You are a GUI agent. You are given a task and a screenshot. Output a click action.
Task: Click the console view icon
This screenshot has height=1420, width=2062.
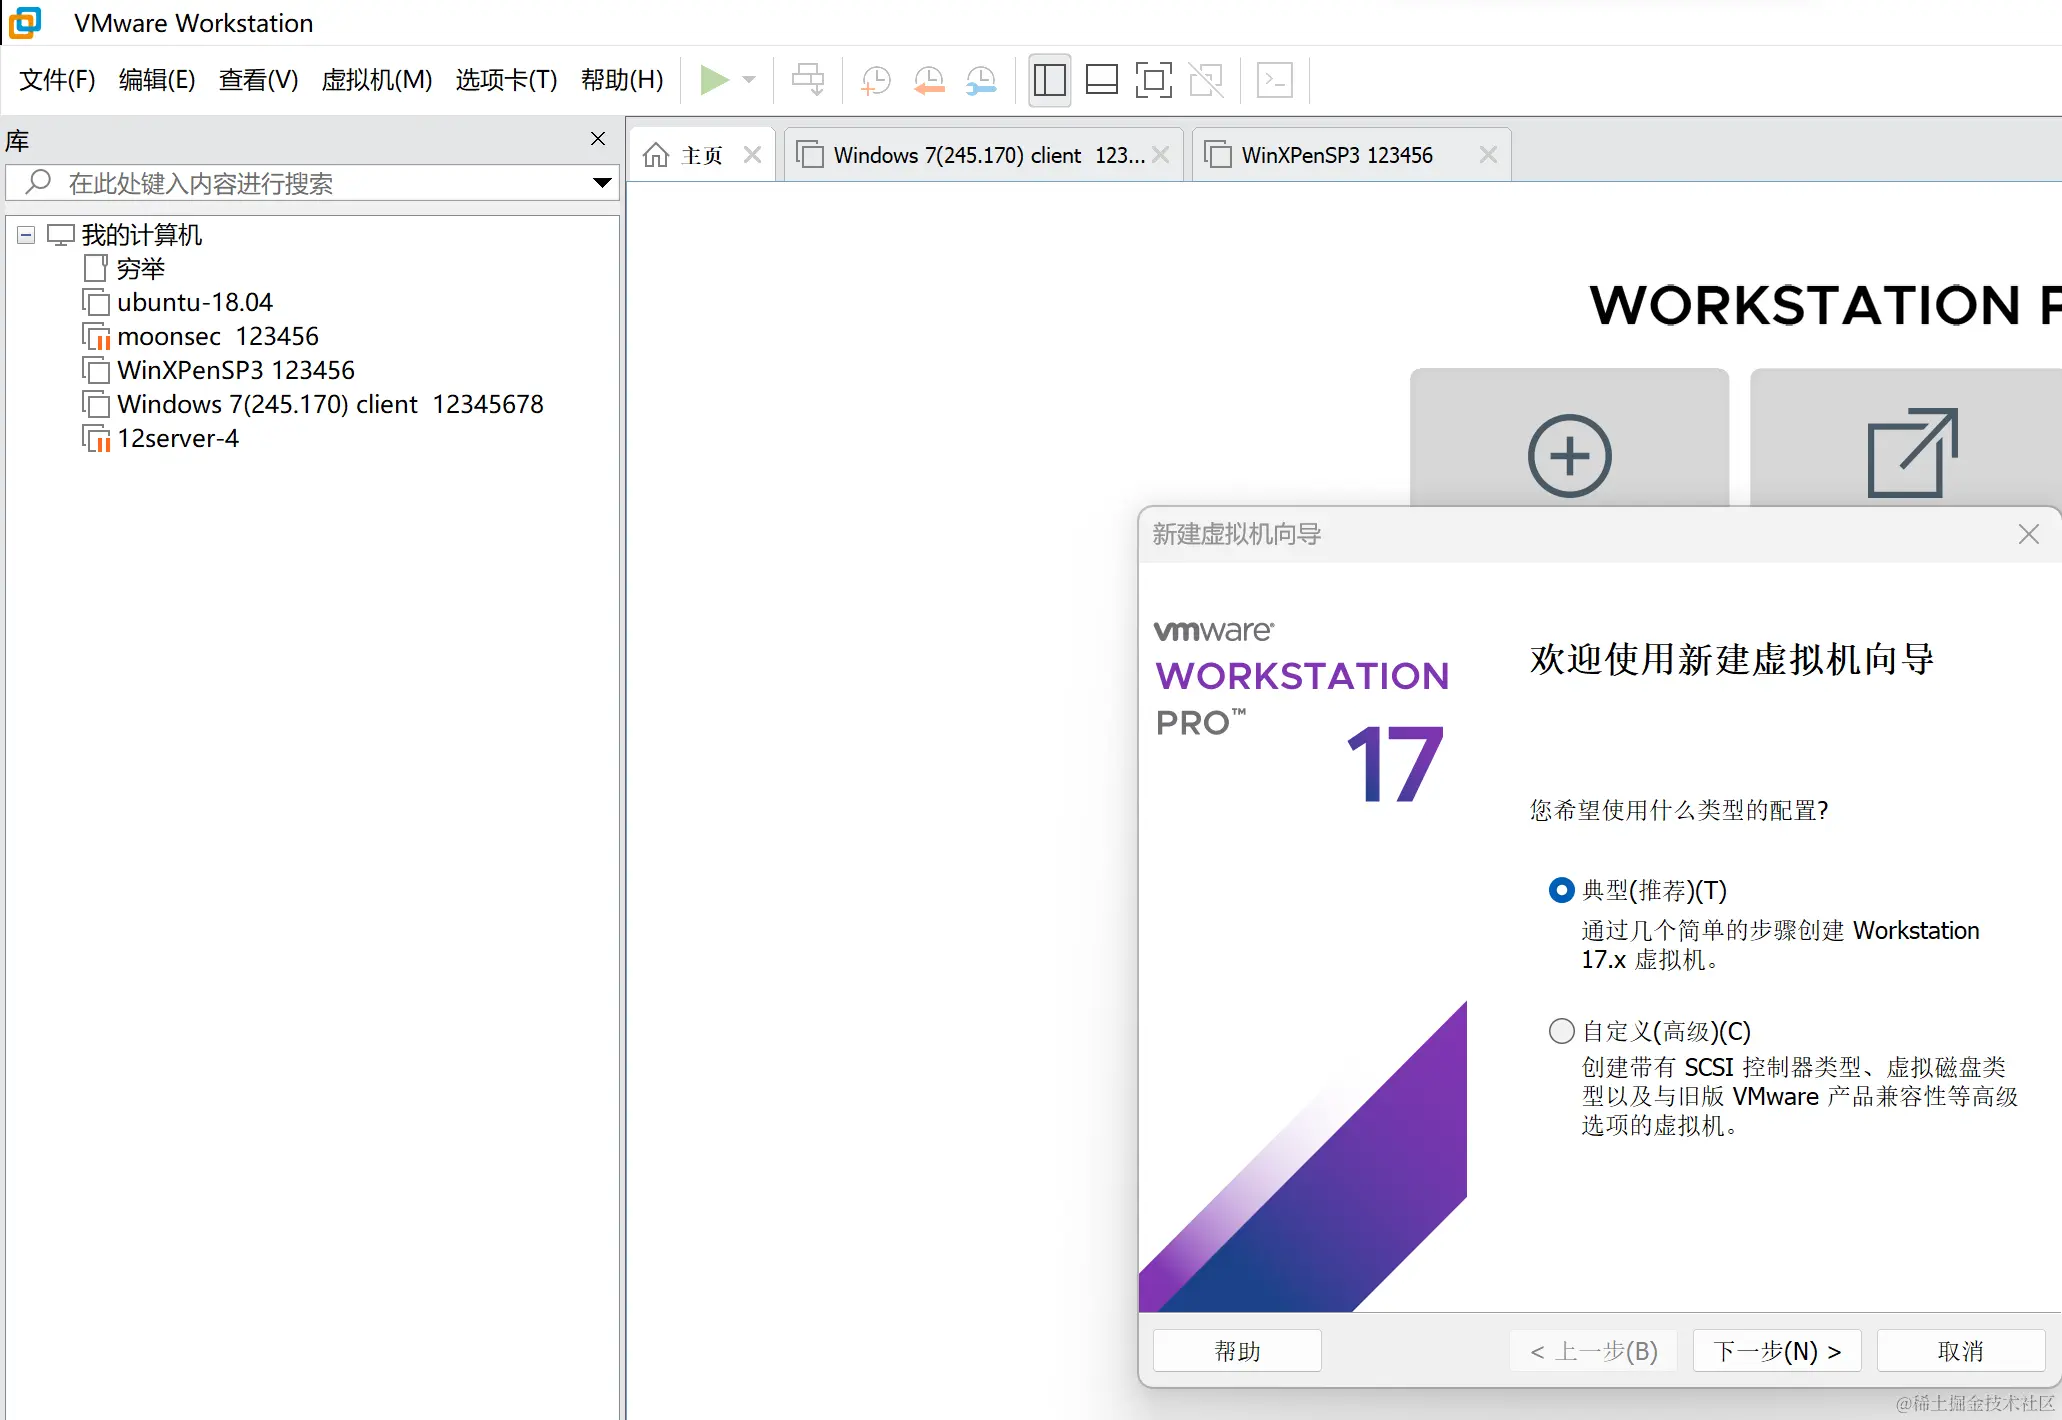[1274, 80]
